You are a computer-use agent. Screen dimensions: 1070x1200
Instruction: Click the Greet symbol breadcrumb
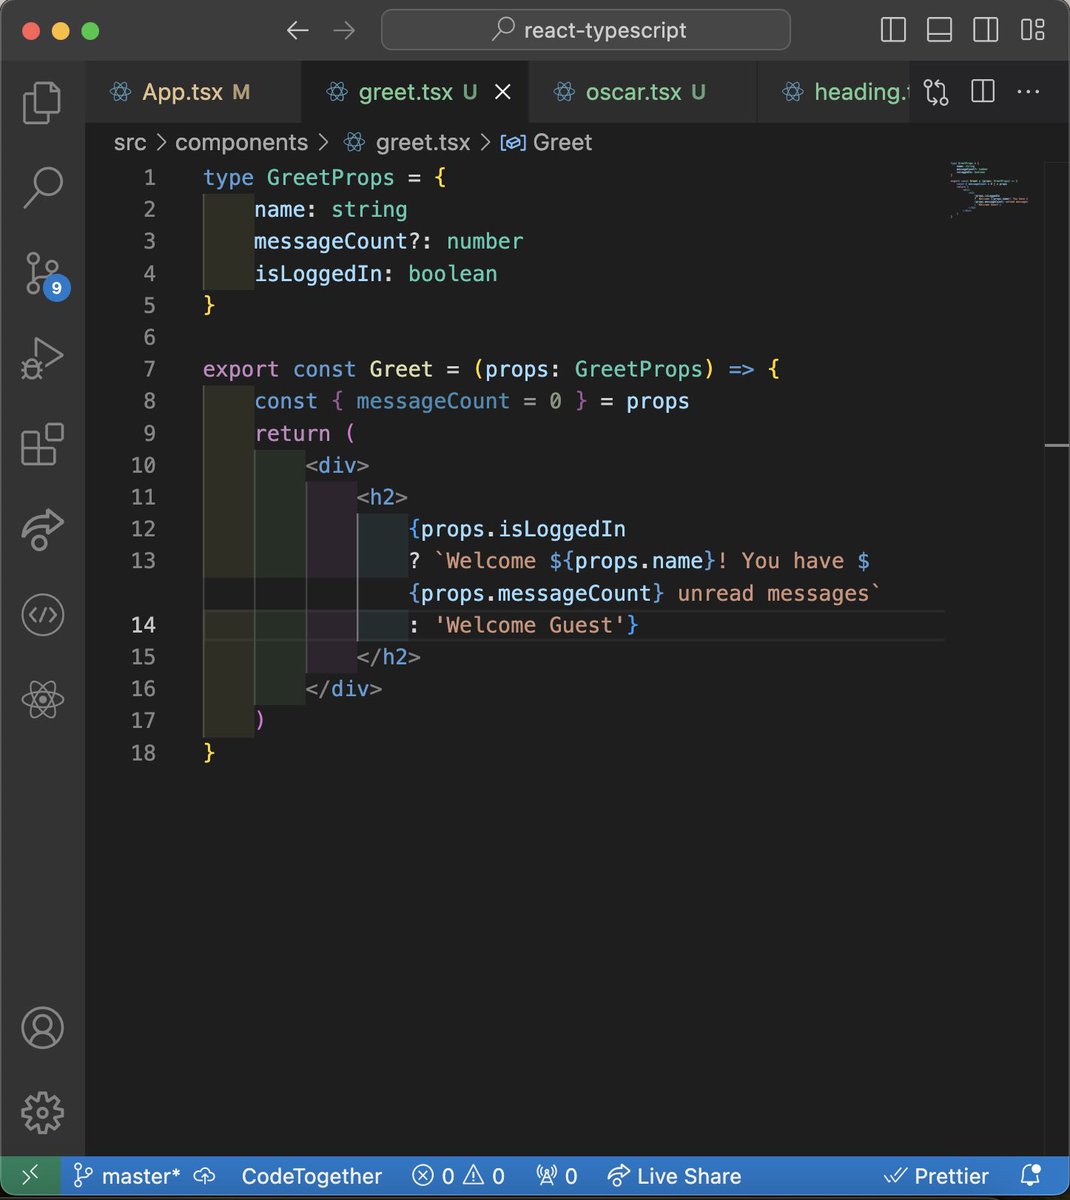tap(547, 143)
